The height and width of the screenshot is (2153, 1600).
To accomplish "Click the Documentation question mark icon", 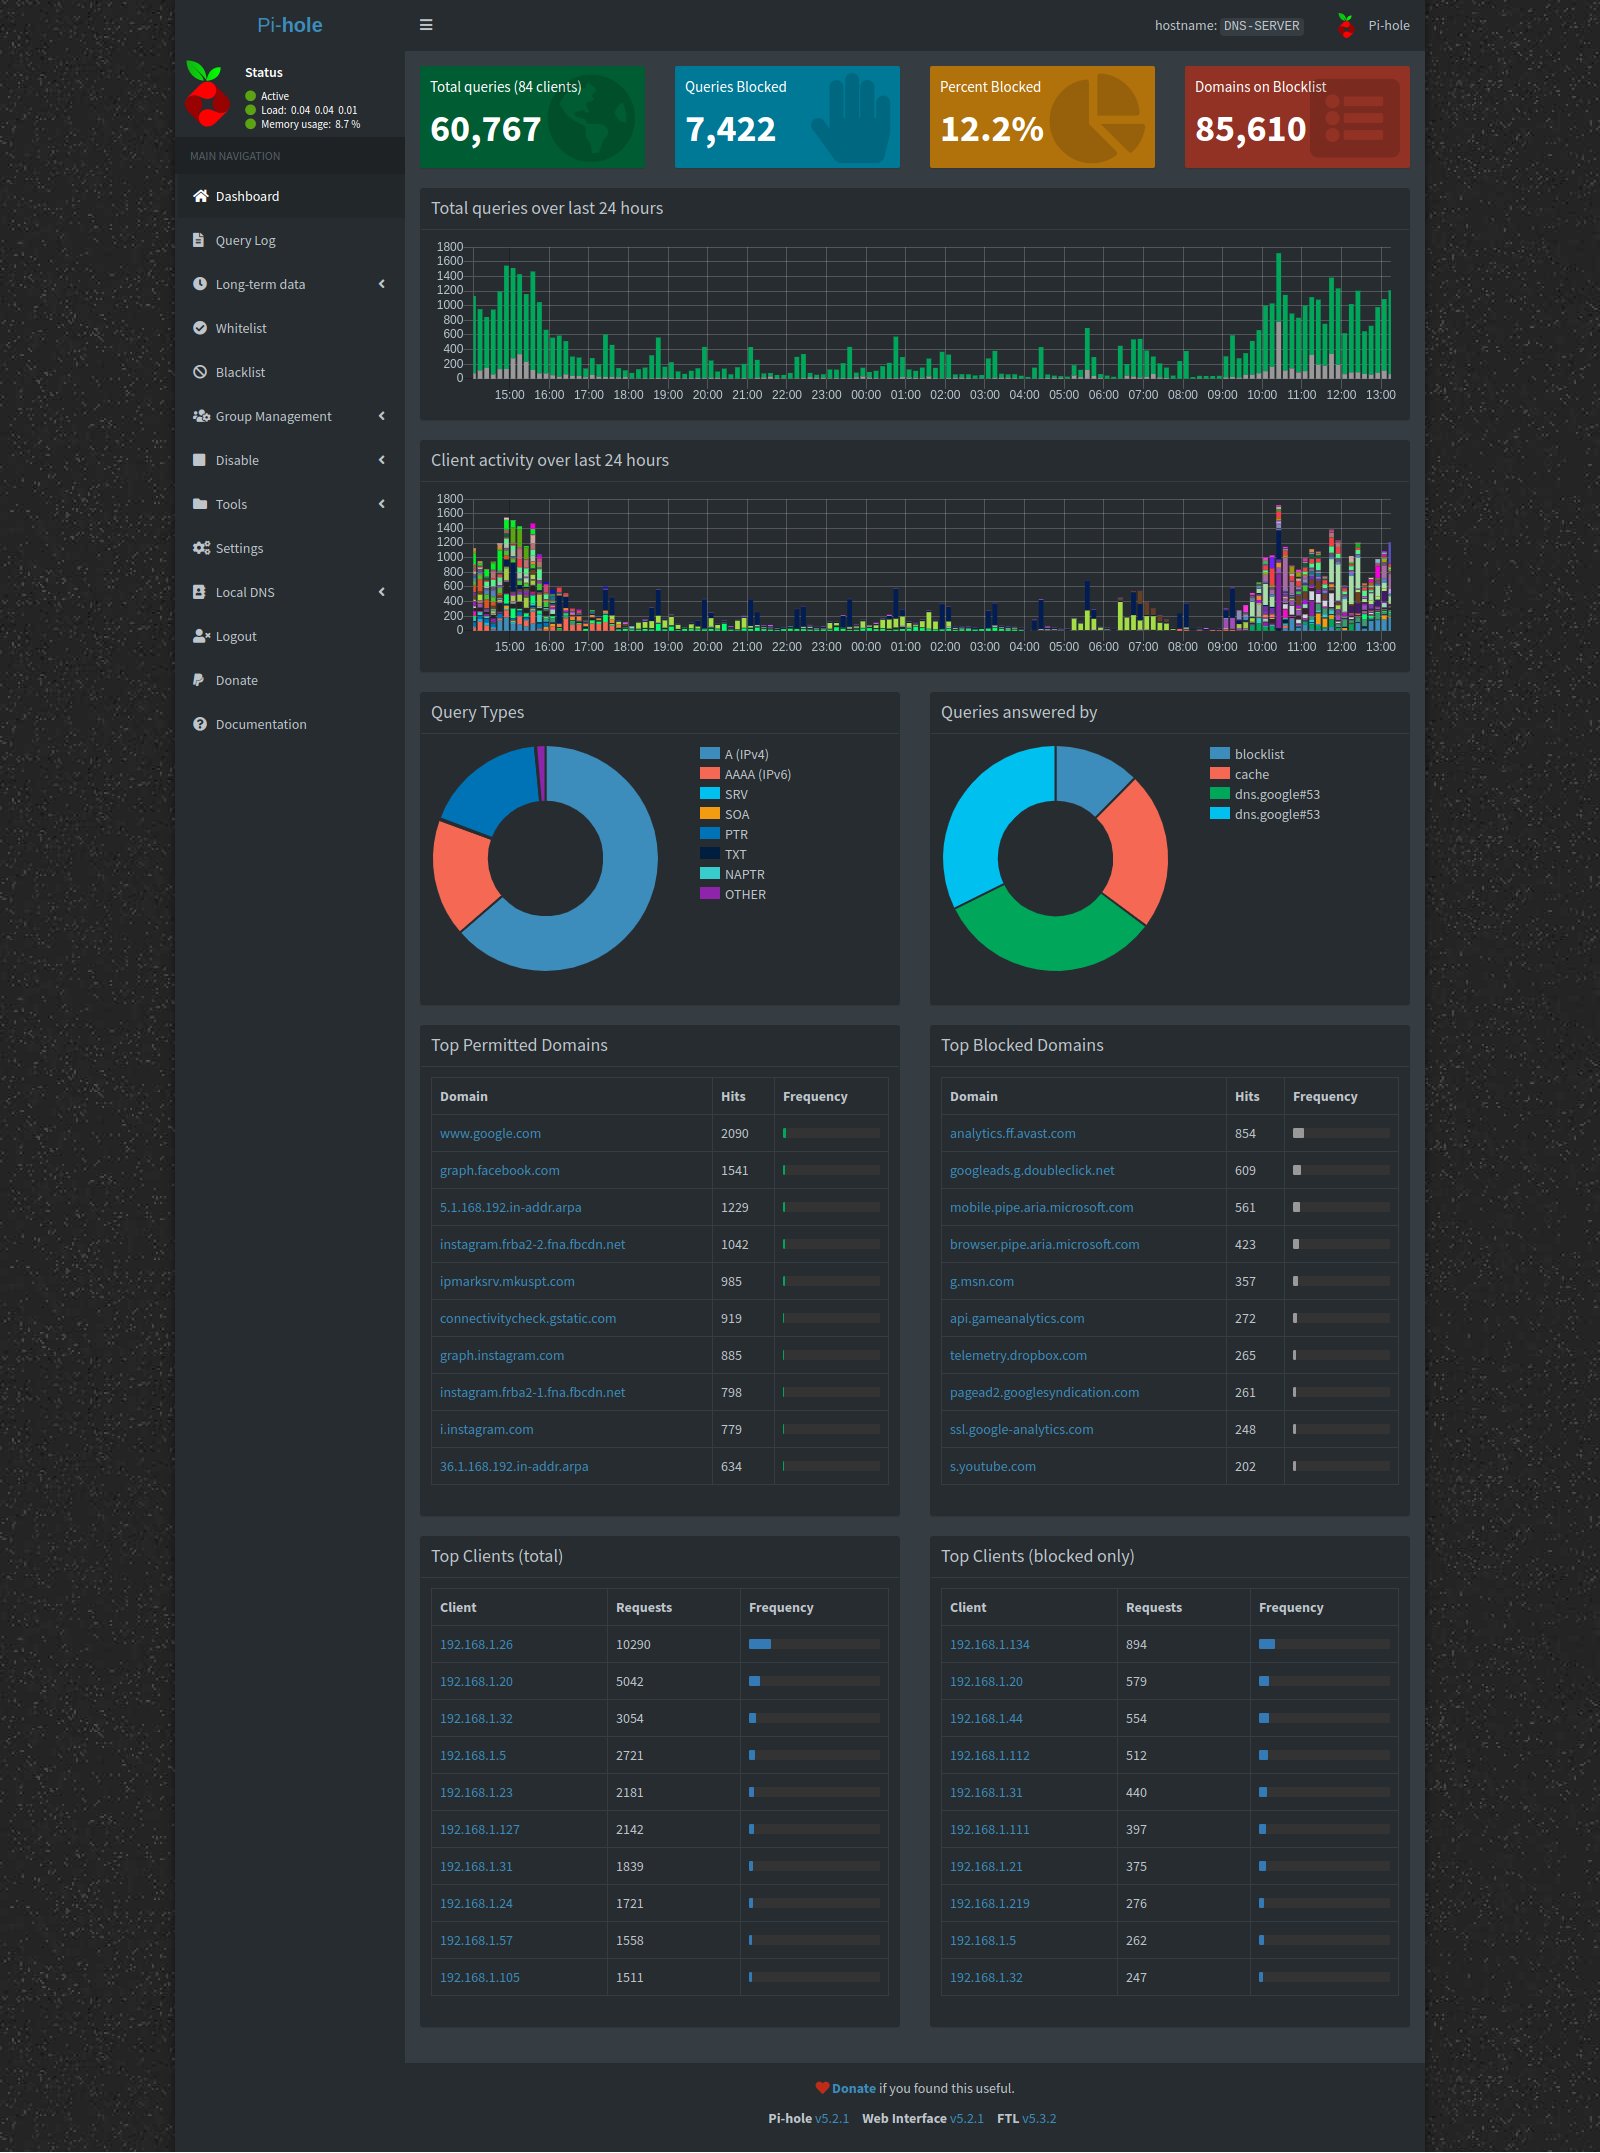I will pos(200,724).
